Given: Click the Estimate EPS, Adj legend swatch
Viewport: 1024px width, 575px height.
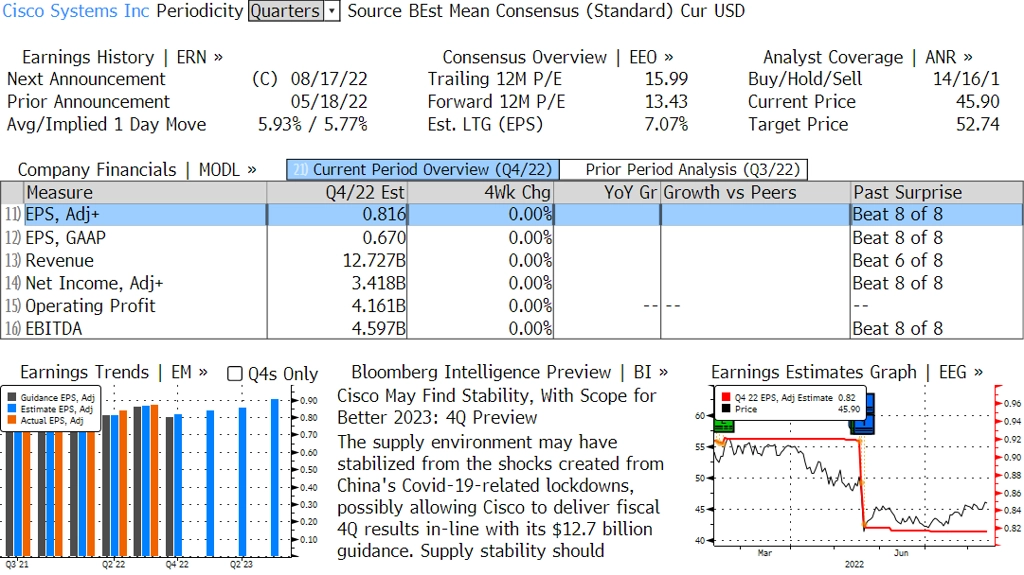Looking at the screenshot, I should pos(12,409).
